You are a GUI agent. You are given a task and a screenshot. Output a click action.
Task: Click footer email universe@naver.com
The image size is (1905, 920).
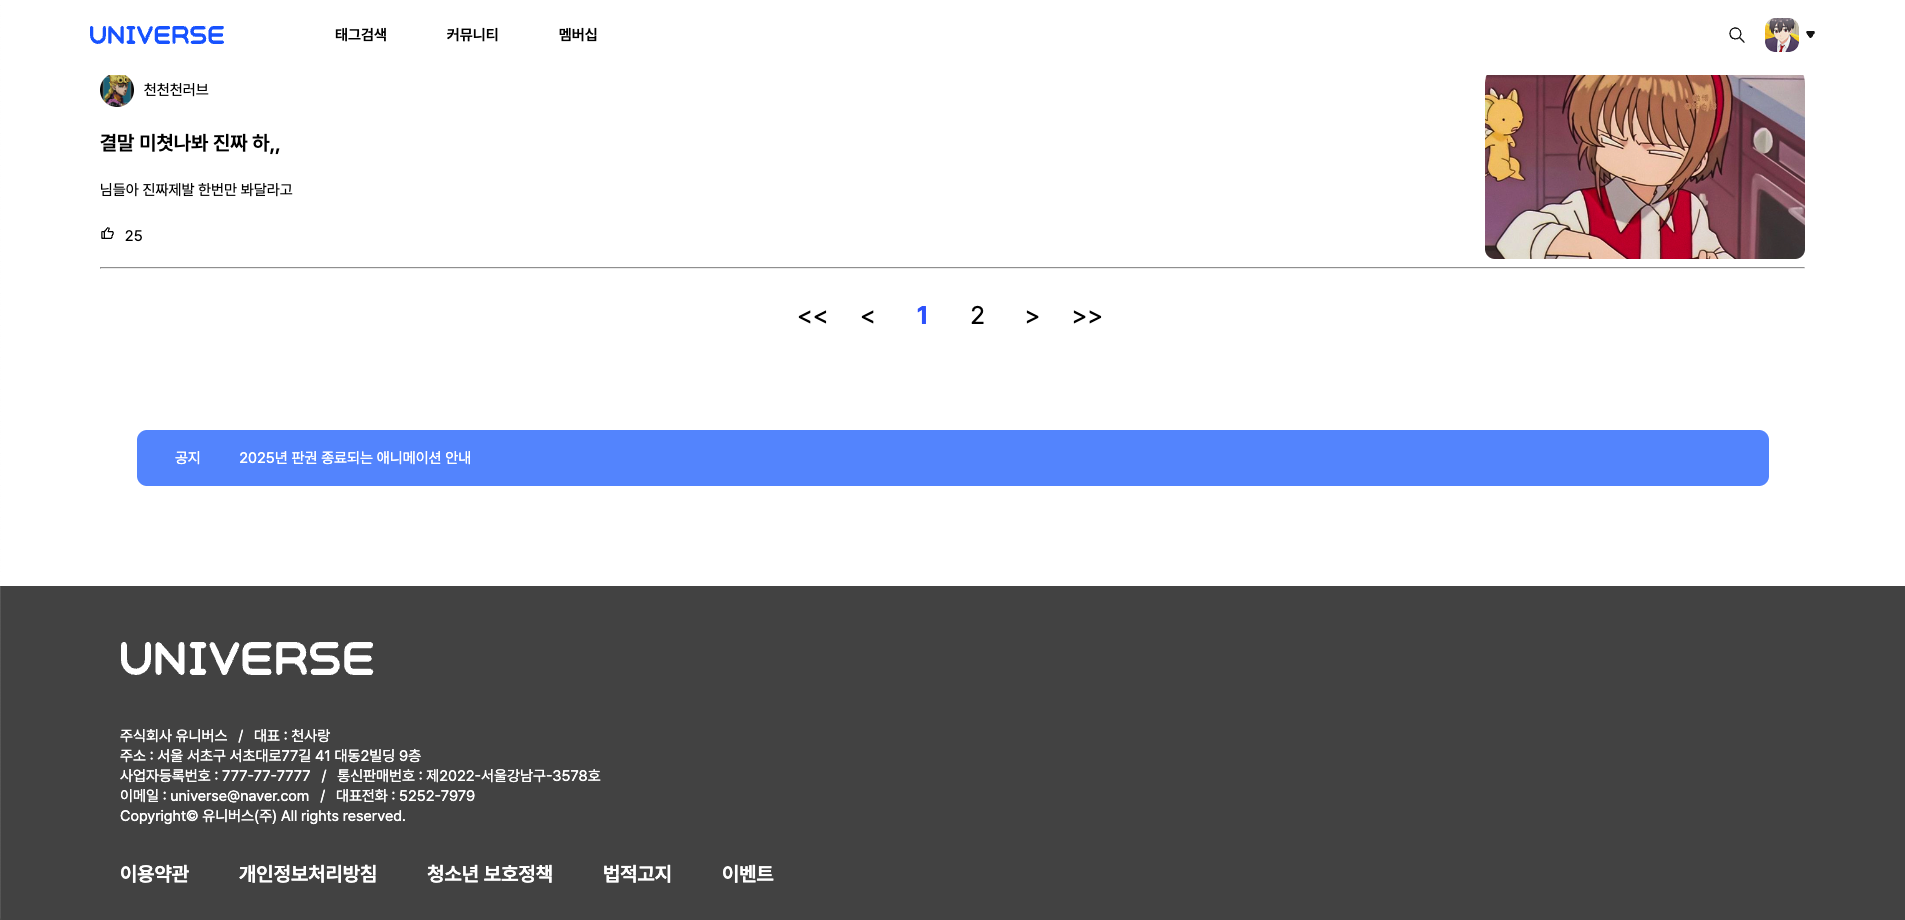240,796
